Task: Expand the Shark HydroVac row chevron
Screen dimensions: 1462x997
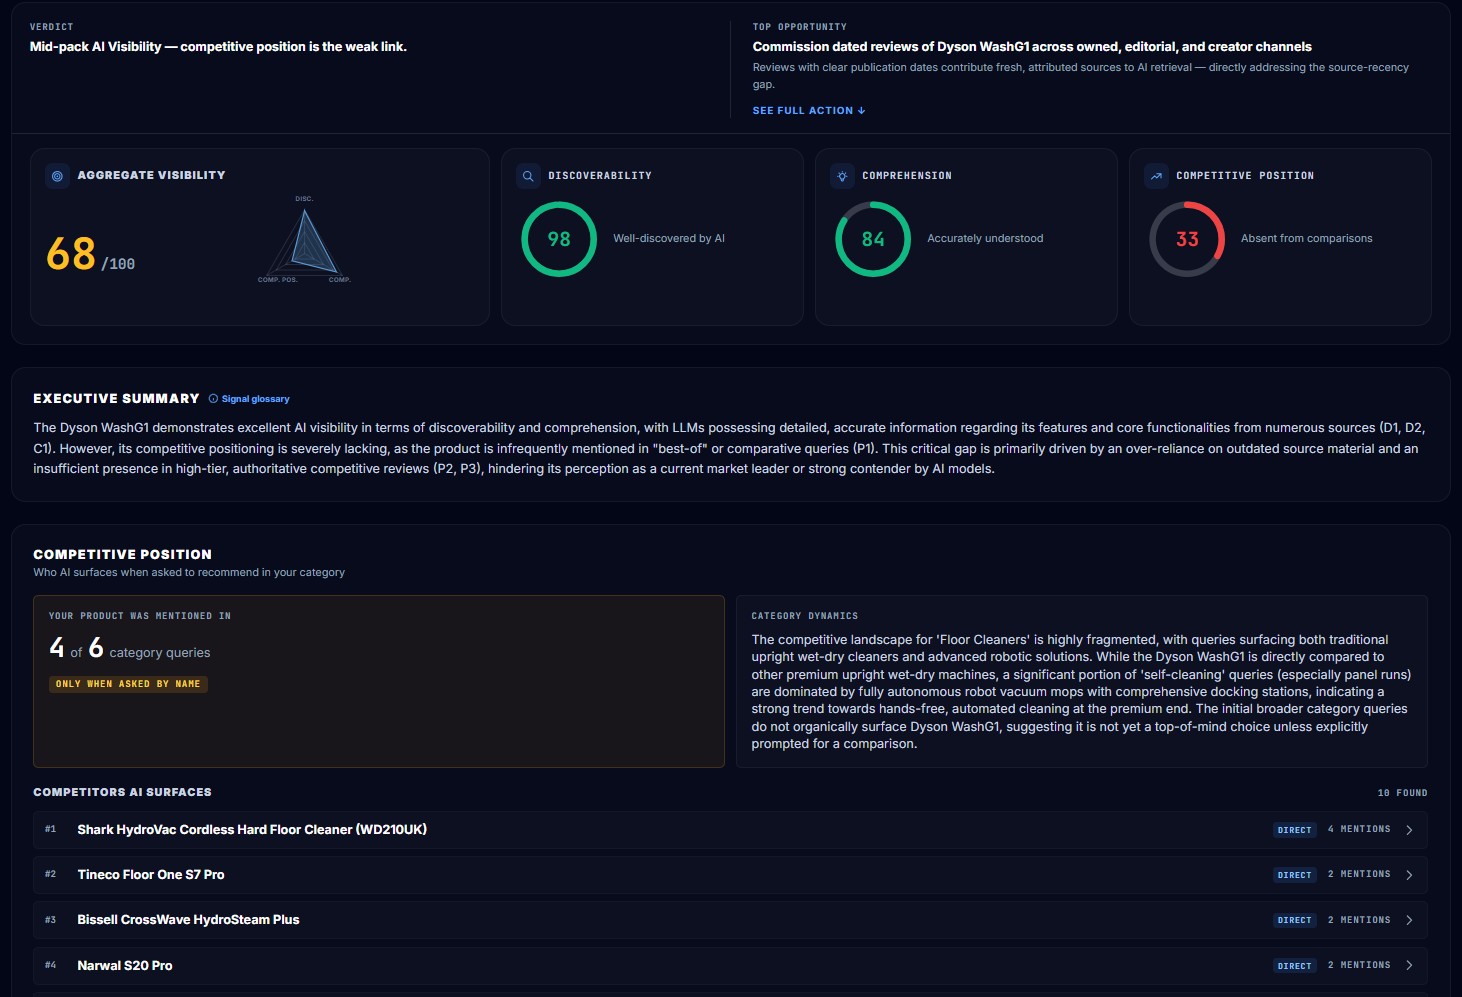Action: (x=1409, y=830)
